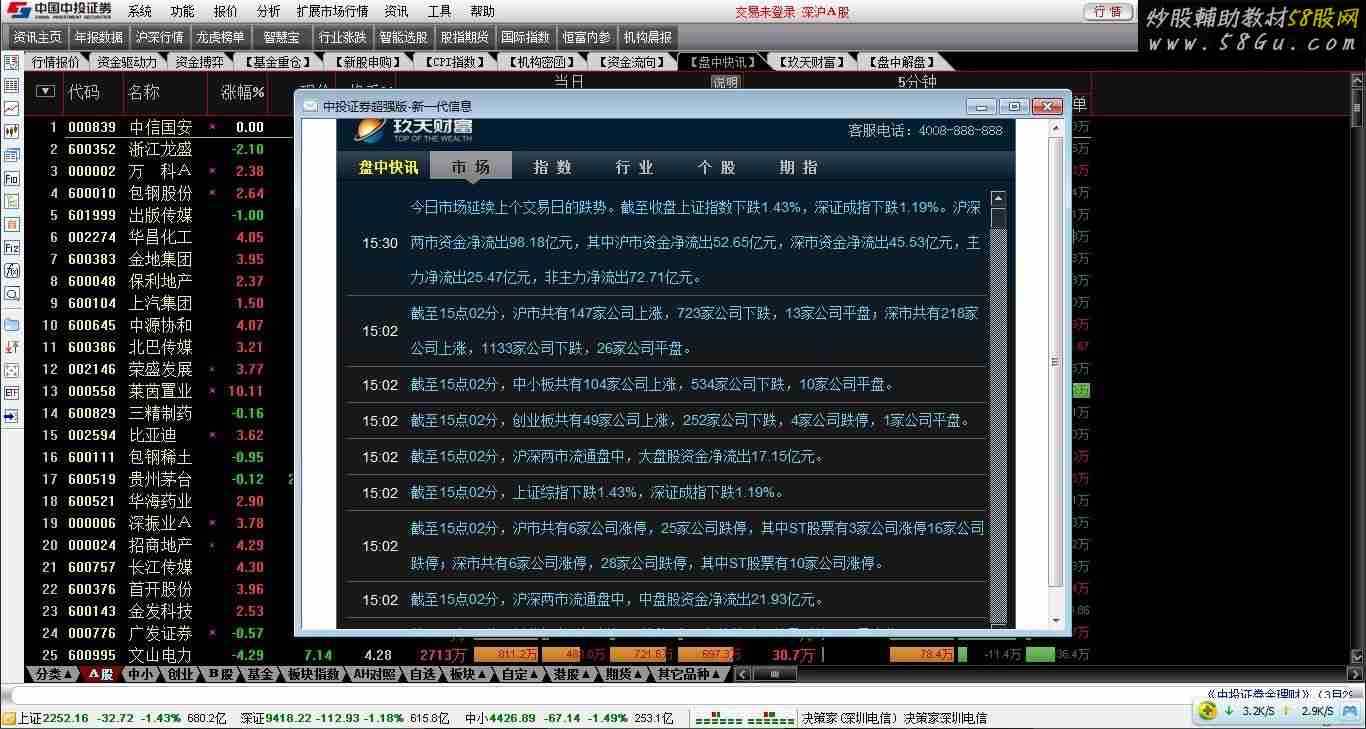Image resolution: width=1366 pixels, height=729 pixels.
Task: Select stock row 贵州茅台
Action: [160, 479]
